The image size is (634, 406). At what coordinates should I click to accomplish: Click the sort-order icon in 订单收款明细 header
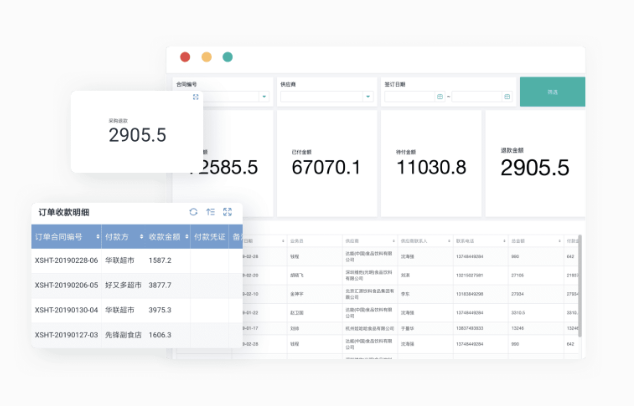pos(210,212)
